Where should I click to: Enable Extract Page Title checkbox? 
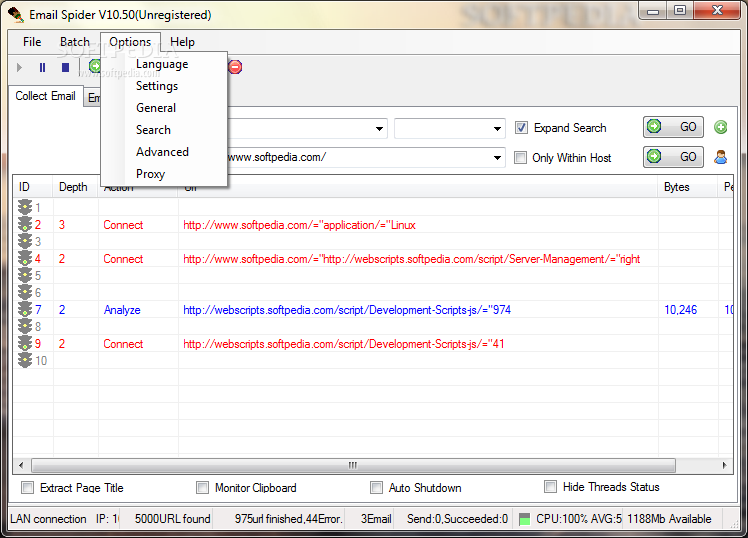[27, 487]
